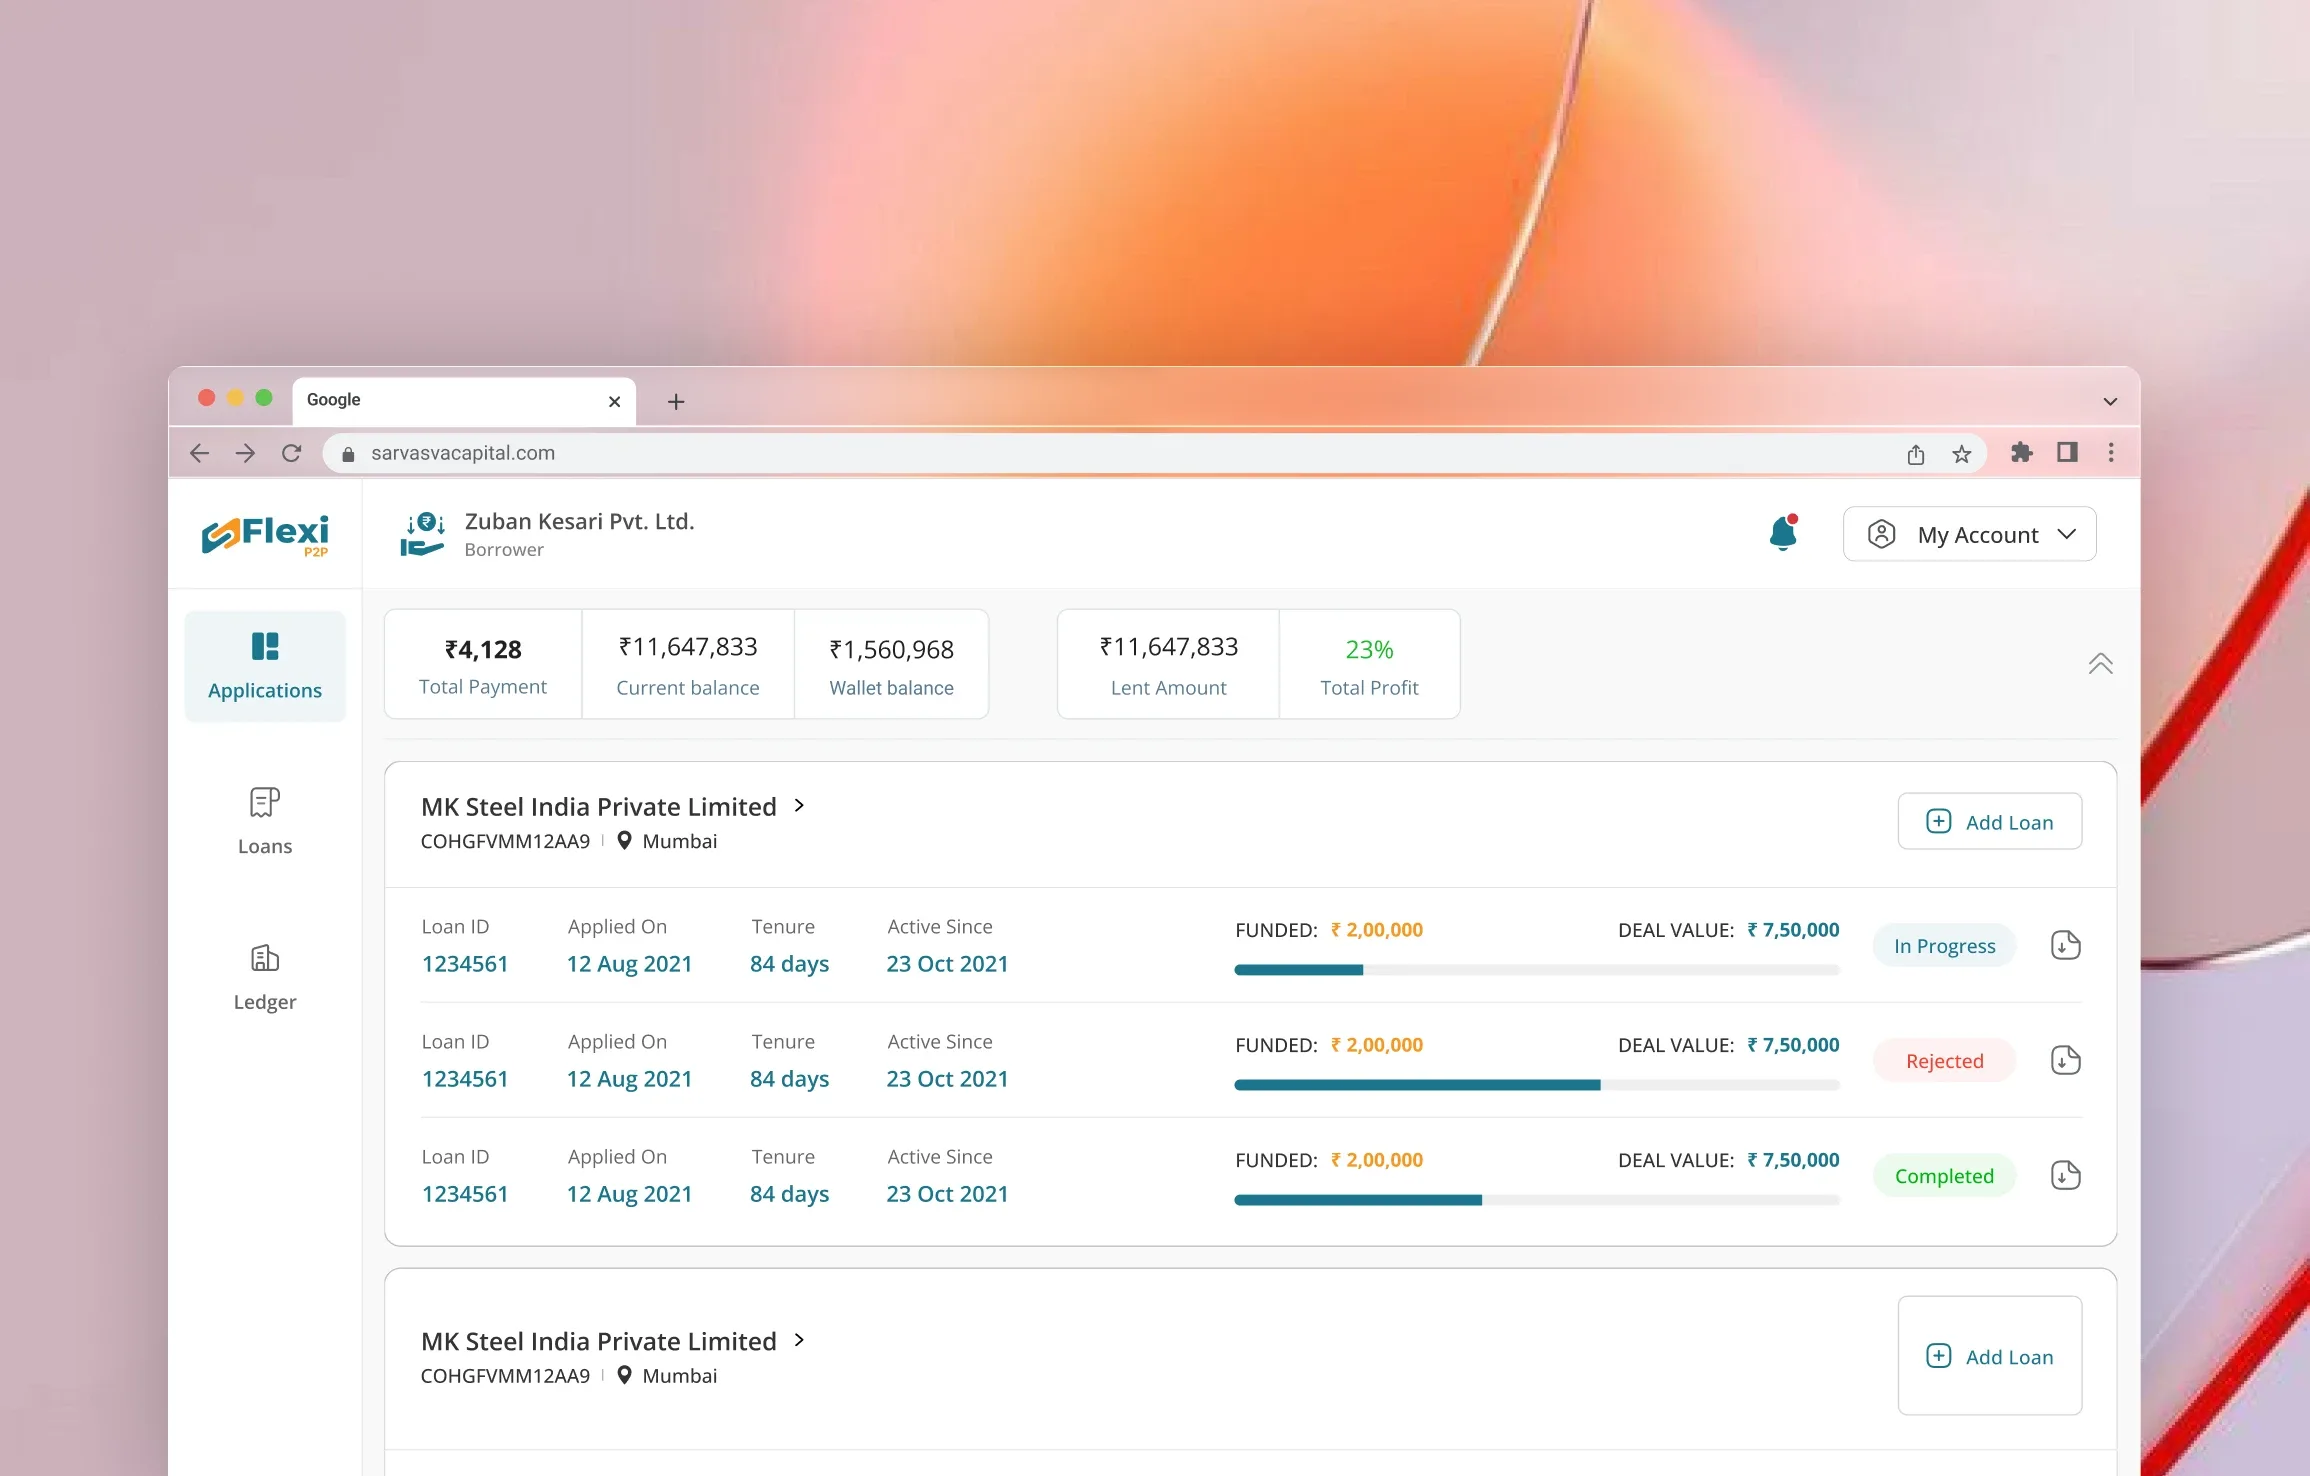Click the In Progress status badge
The image size is (2310, 1476).
(x=1943, y=946)
